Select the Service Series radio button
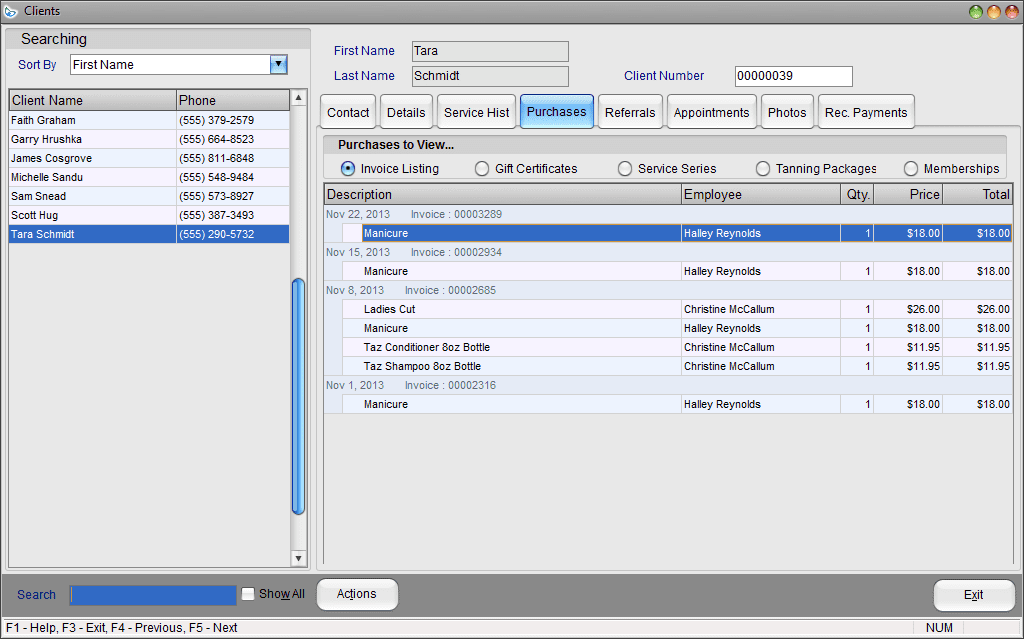Viewport: 1024px width, 639px height. [625, 169]
